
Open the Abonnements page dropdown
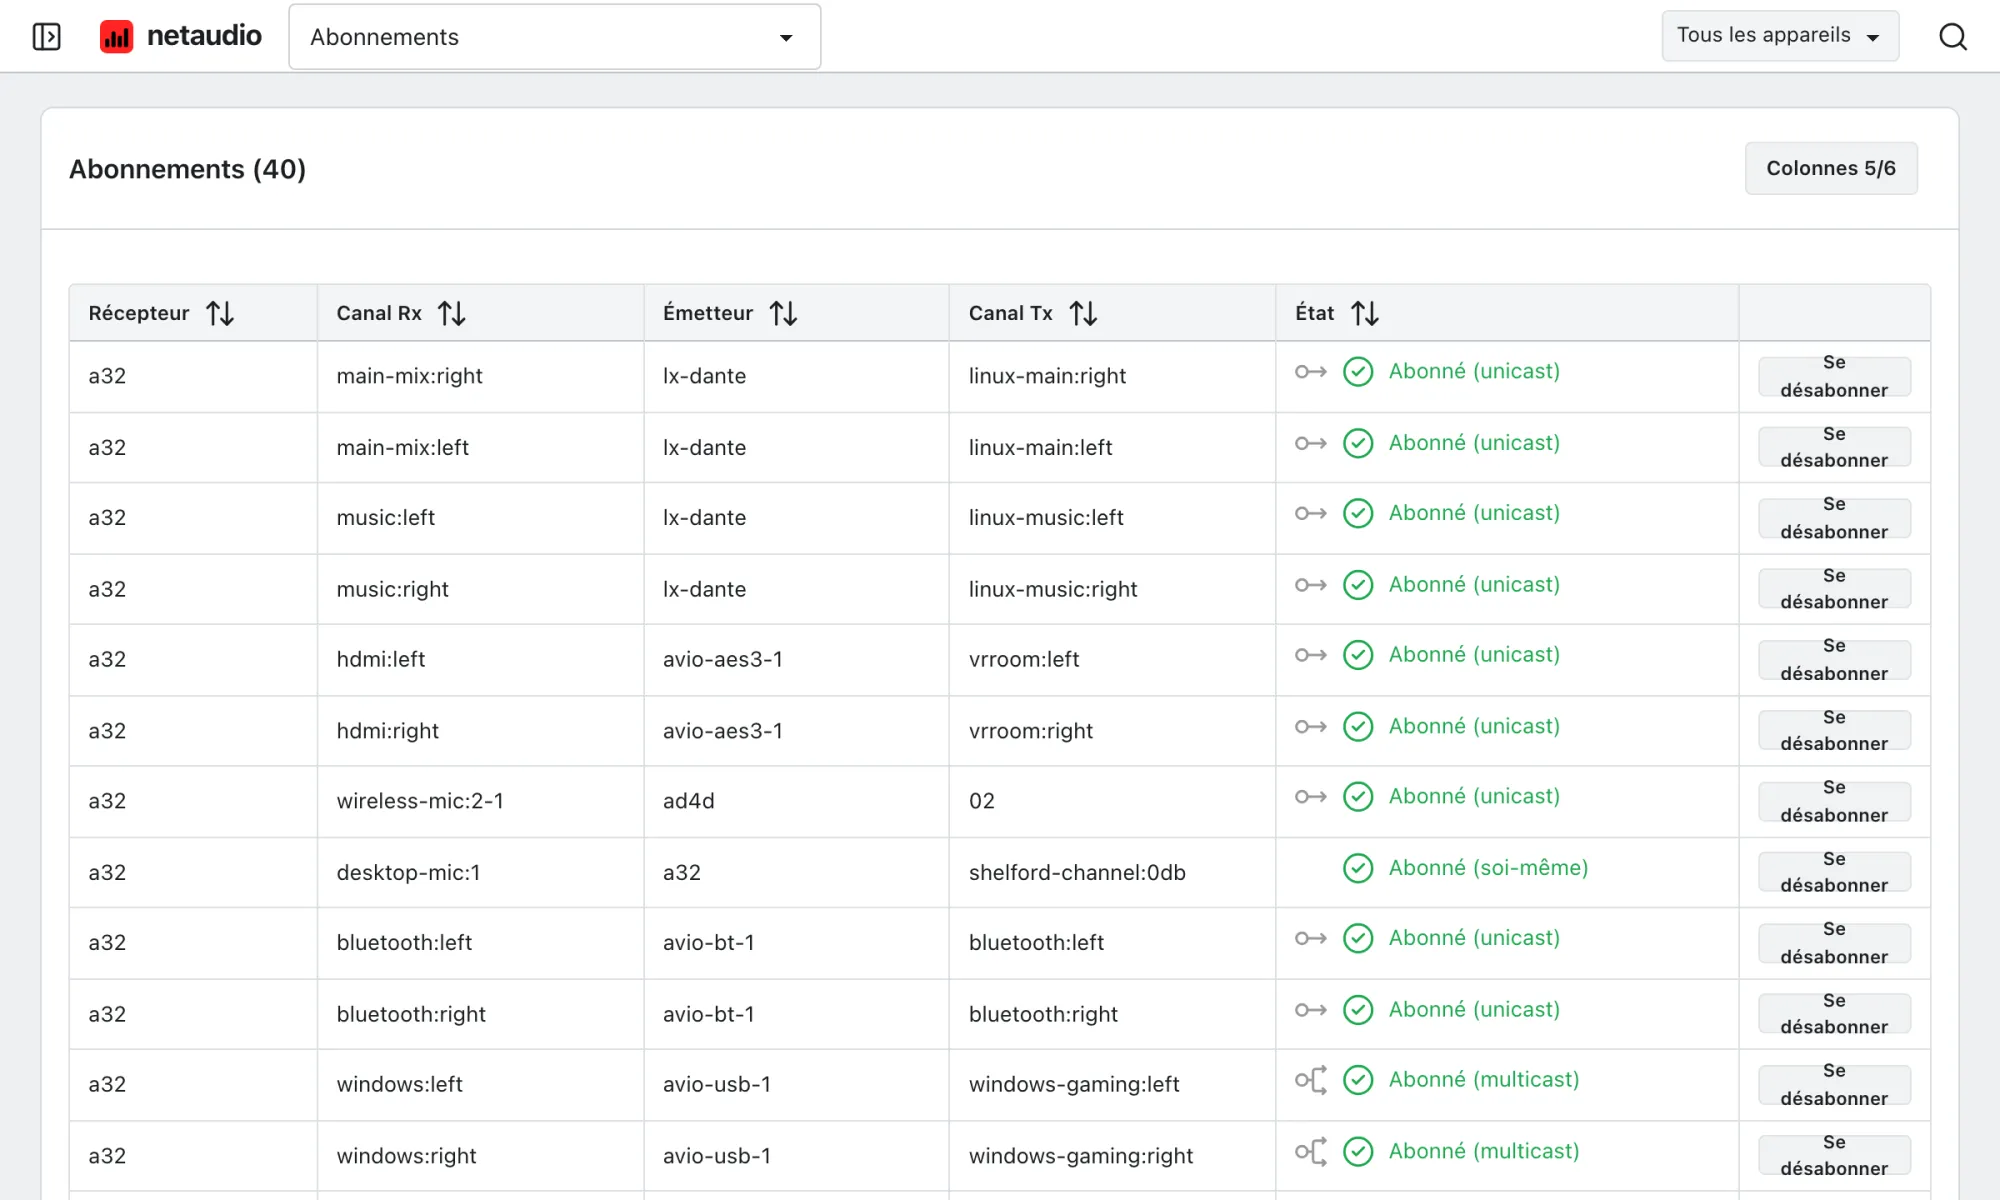pyautogui.click(x=555, y=37)
